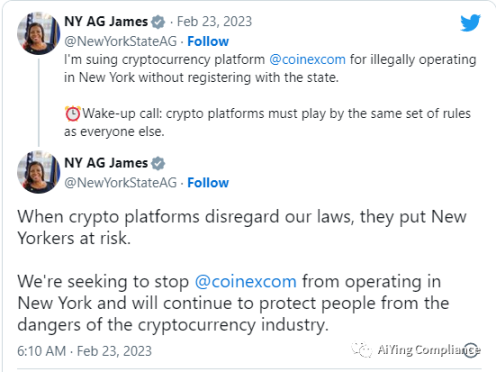Click the 'NY AG James' name on second tweet

[106, 163]
